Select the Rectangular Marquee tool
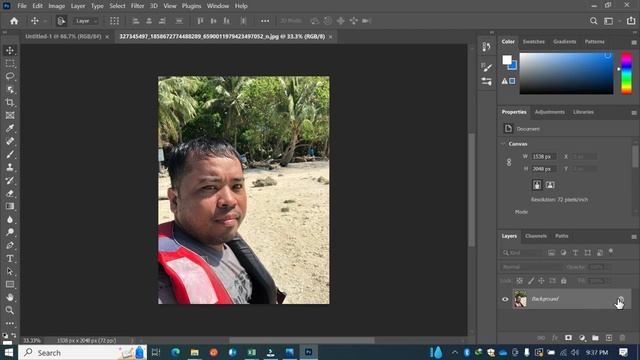The width and height of the screenshot is (640, 360). click(x=10, y=63)
